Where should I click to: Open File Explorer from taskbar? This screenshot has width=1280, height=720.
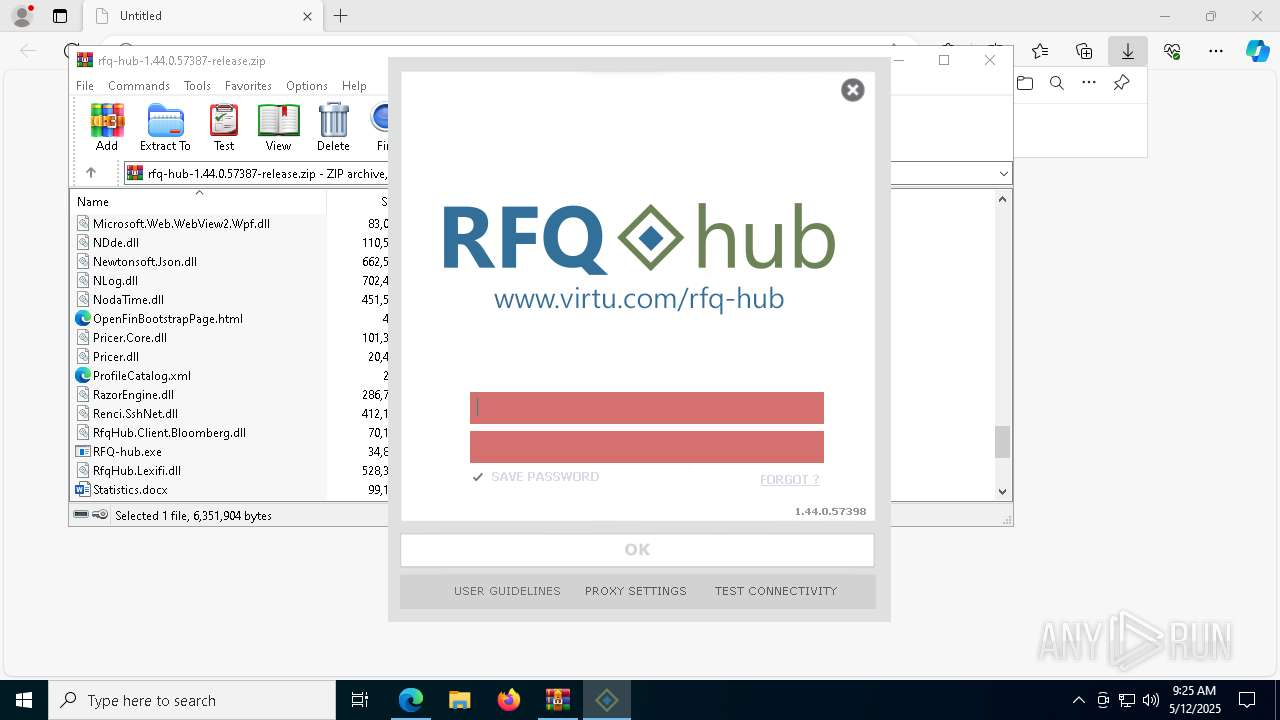point(460,700)
